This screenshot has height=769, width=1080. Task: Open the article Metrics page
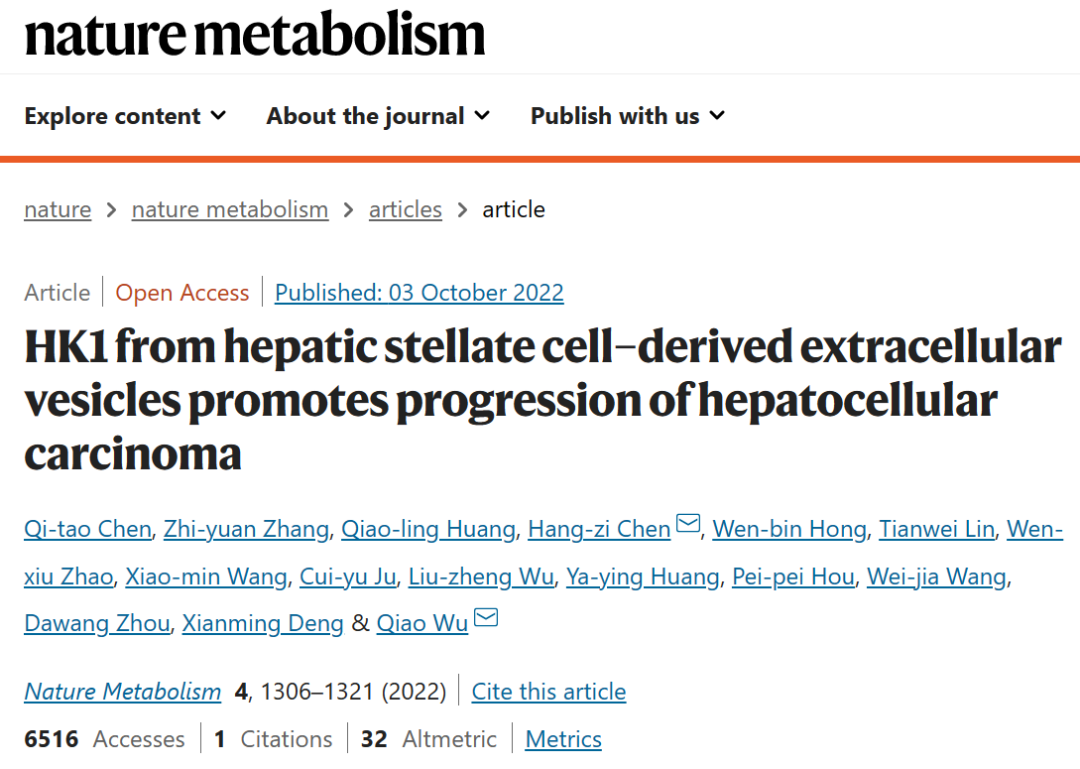pos(563,740)
